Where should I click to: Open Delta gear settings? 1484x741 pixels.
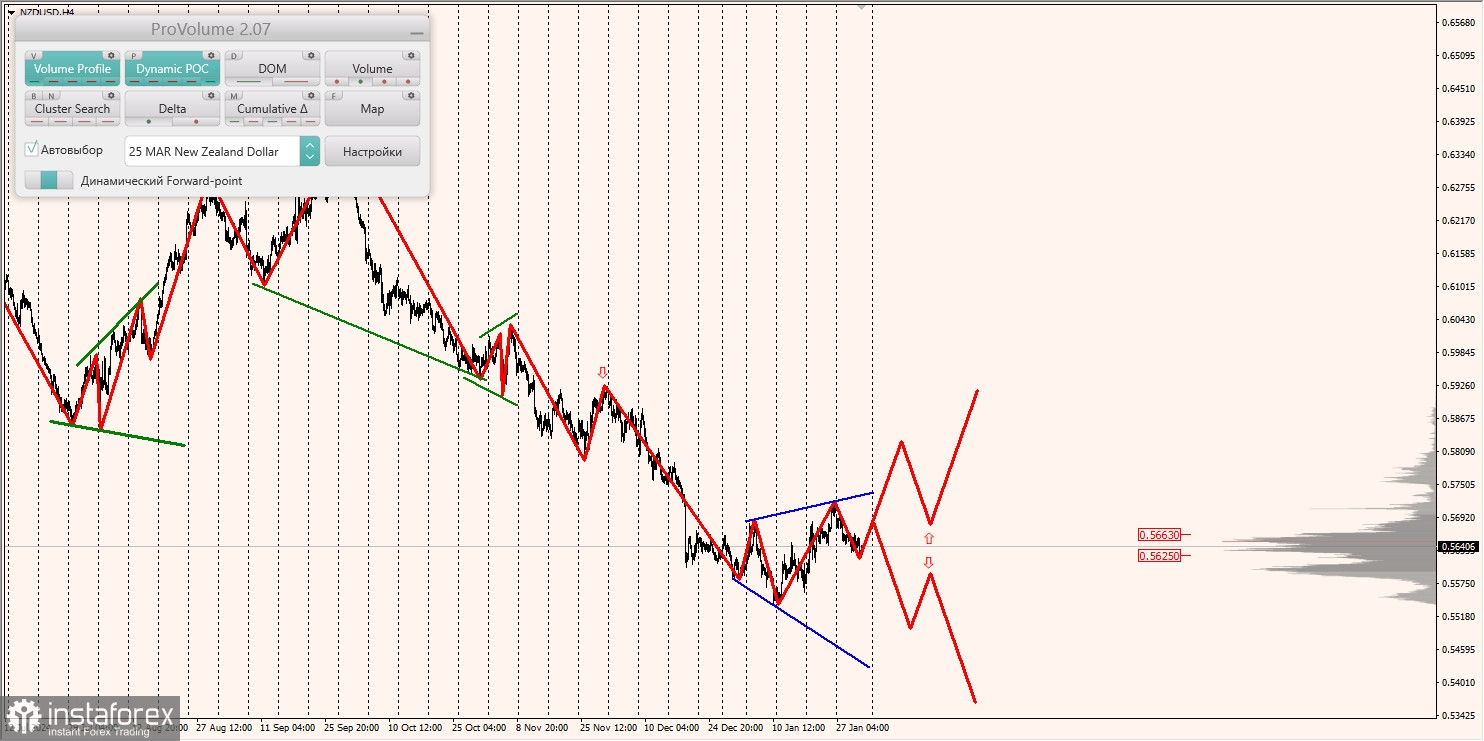point(211,96)
